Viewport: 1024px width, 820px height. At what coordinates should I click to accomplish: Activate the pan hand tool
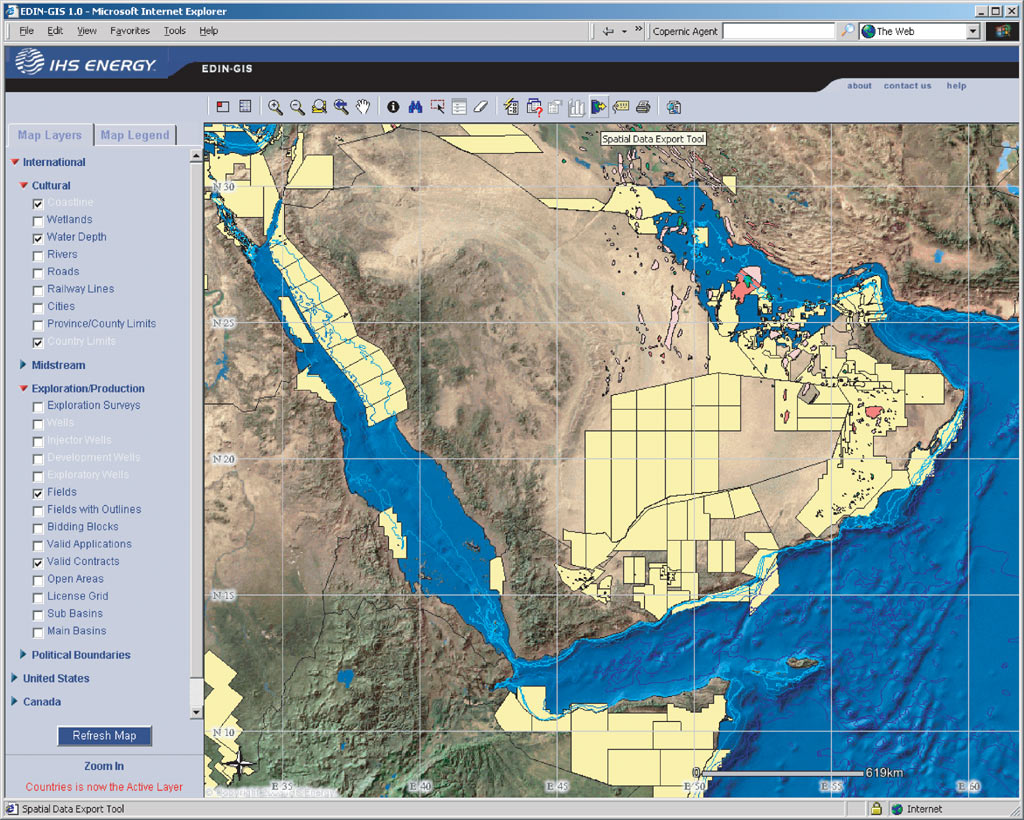[363, 107]
